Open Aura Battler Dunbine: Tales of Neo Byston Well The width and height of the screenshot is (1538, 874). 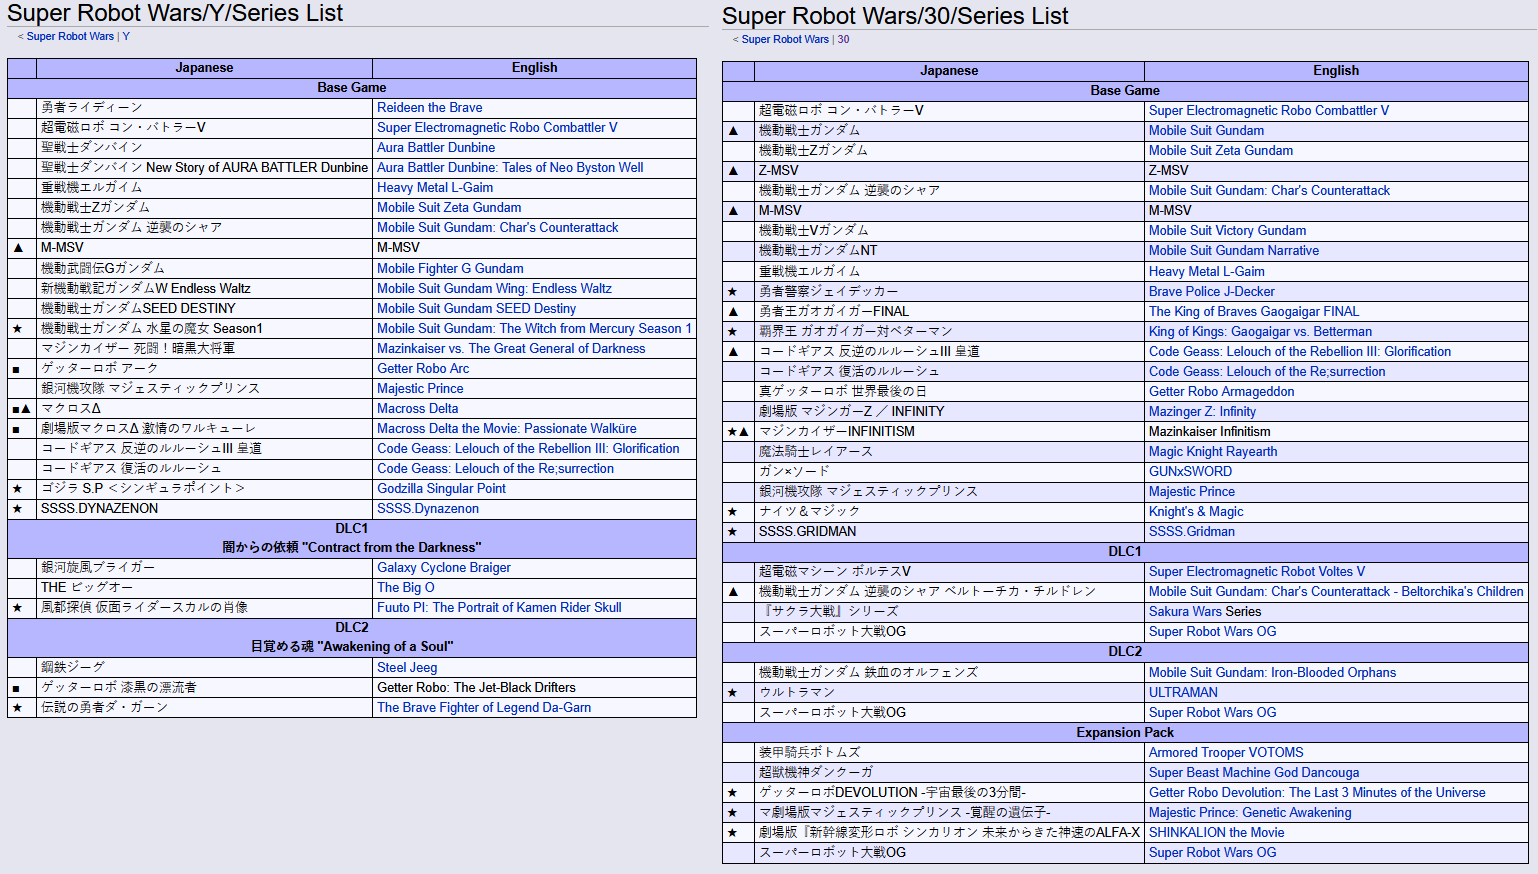(510, 168)
